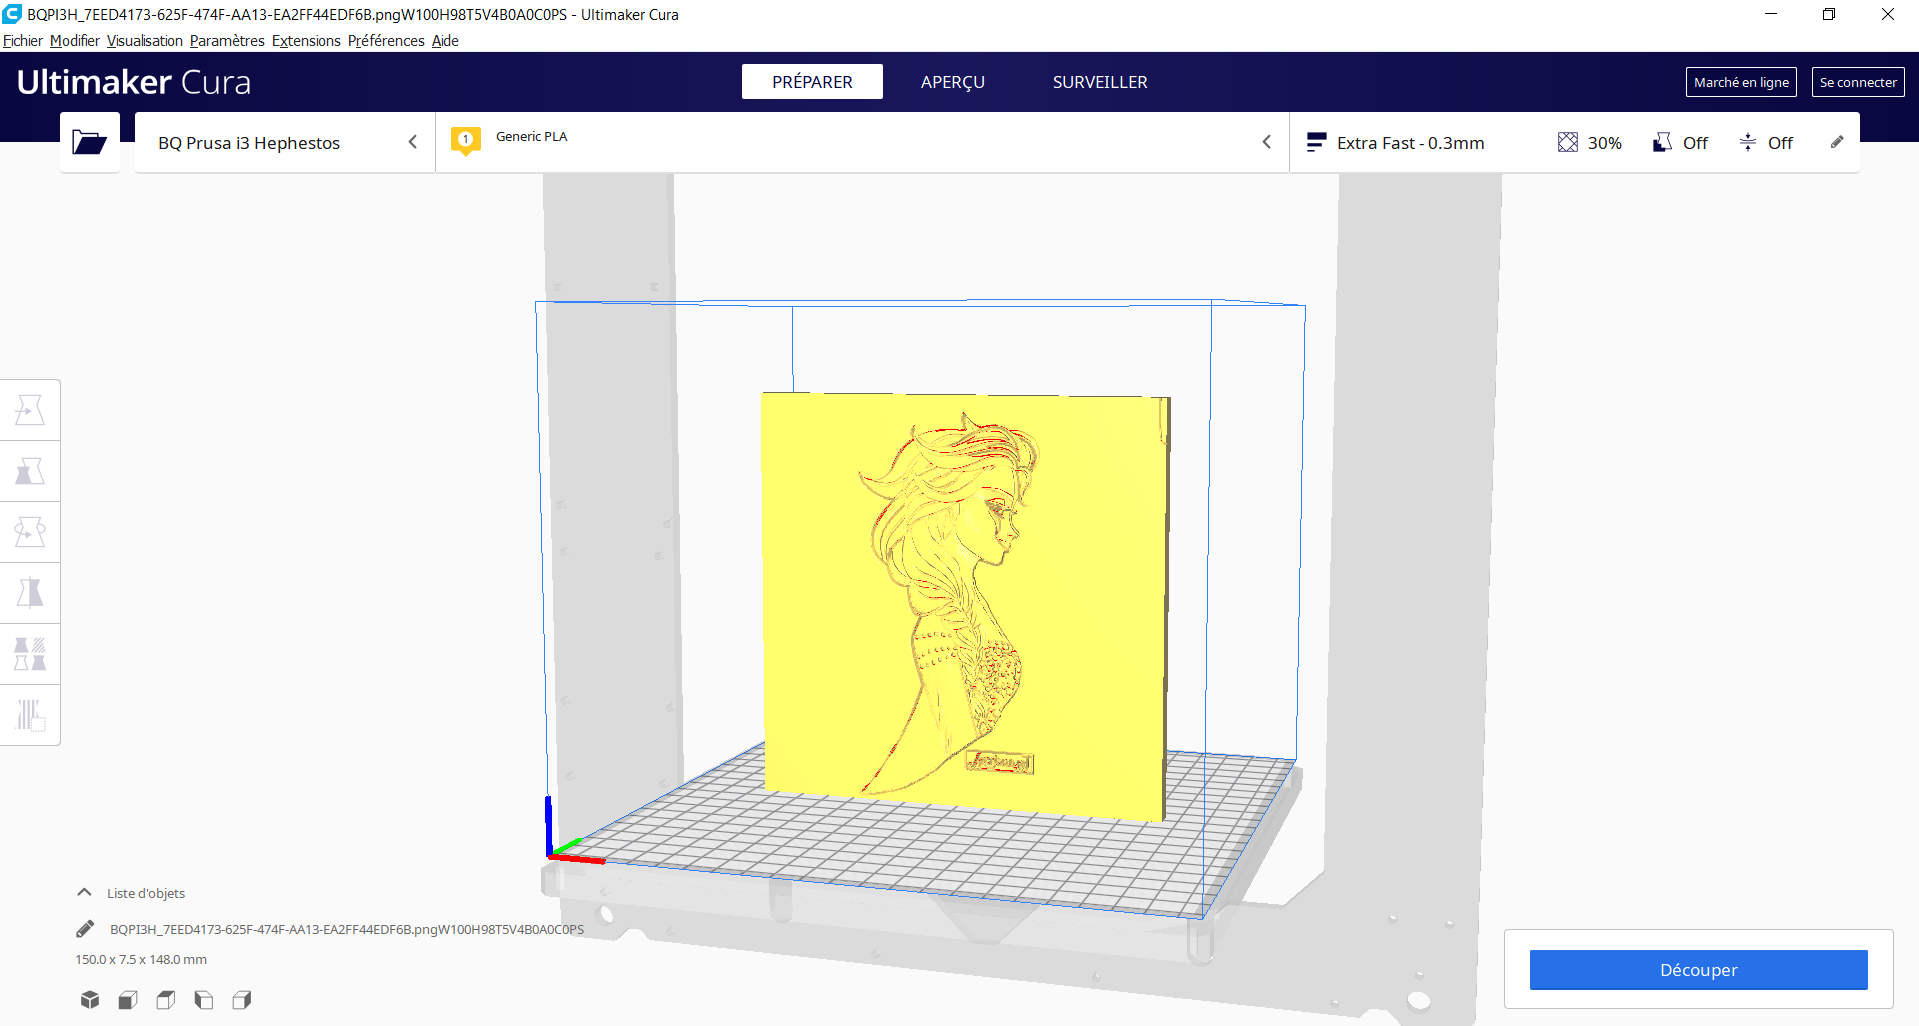Select the Move tool in sidebar

pos(30,410)
